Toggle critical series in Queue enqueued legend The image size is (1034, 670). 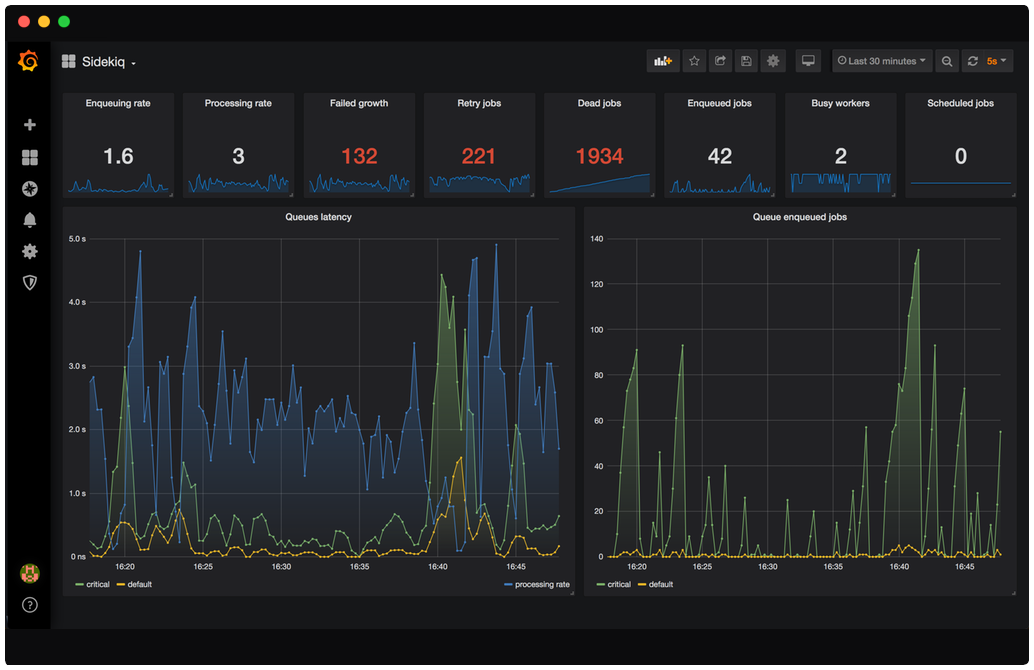pos(619,584)
